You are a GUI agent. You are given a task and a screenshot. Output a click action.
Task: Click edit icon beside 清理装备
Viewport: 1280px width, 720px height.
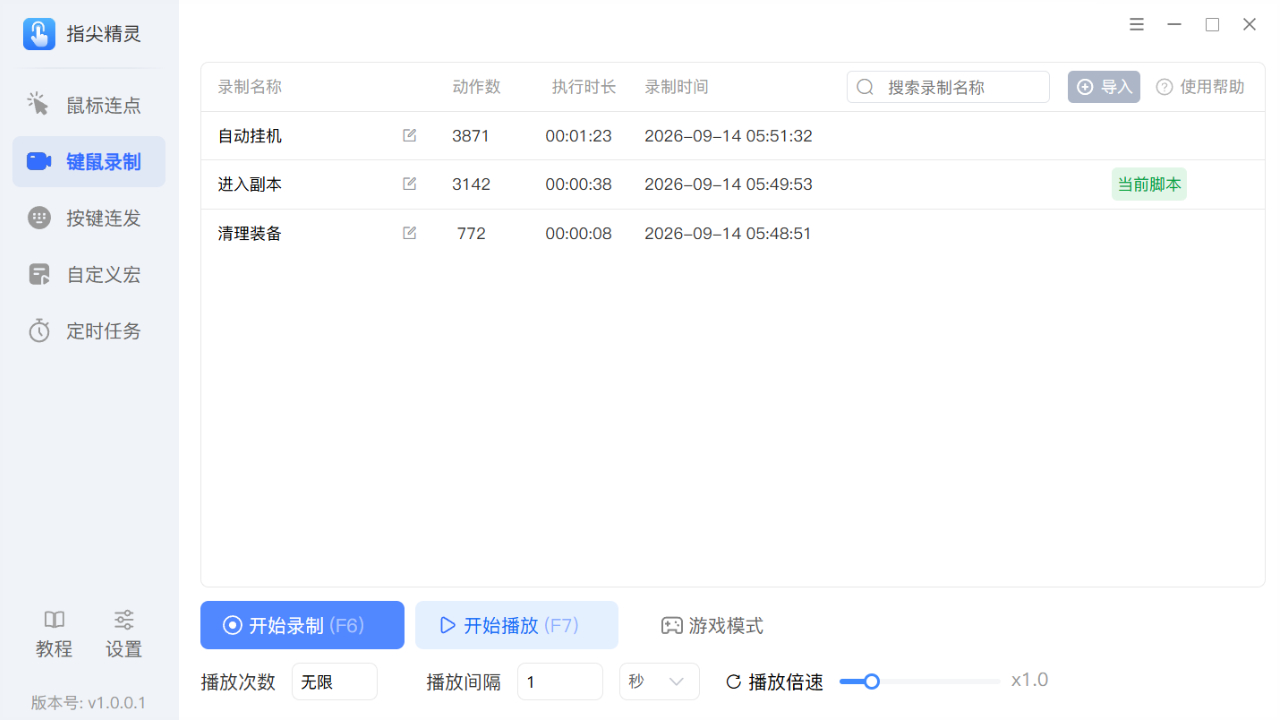[x=409, y=233]
